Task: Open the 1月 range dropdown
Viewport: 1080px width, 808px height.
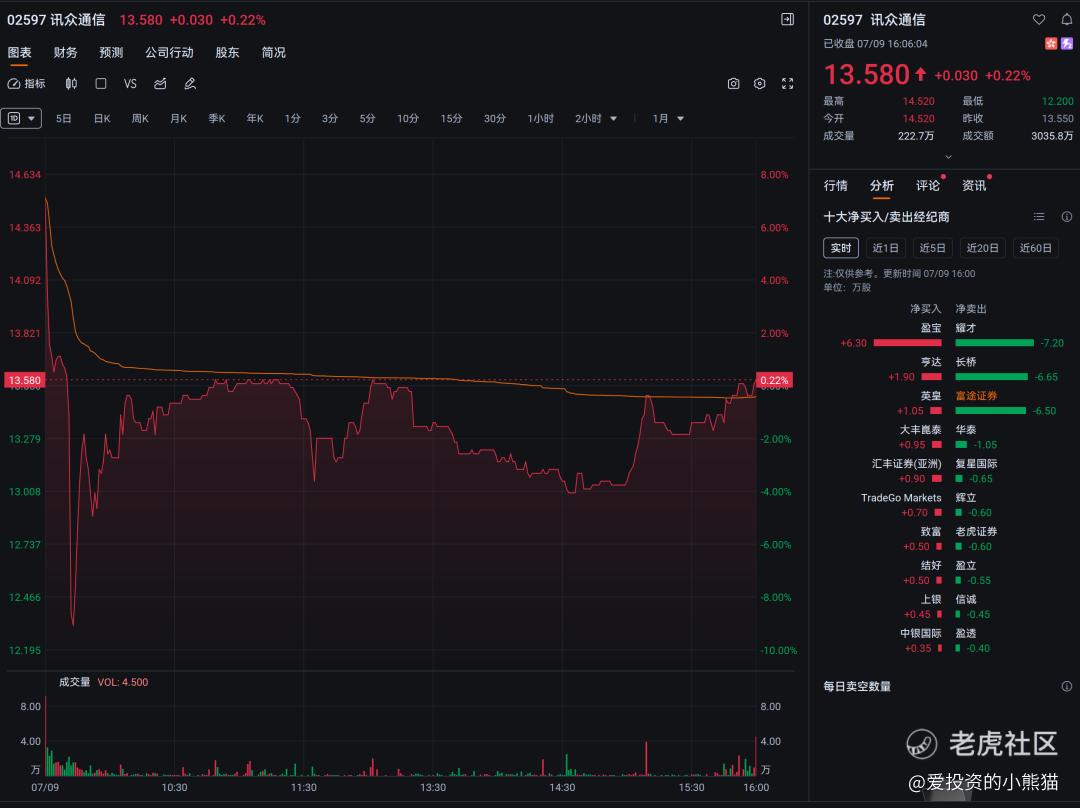Action: tap(668, 118)
